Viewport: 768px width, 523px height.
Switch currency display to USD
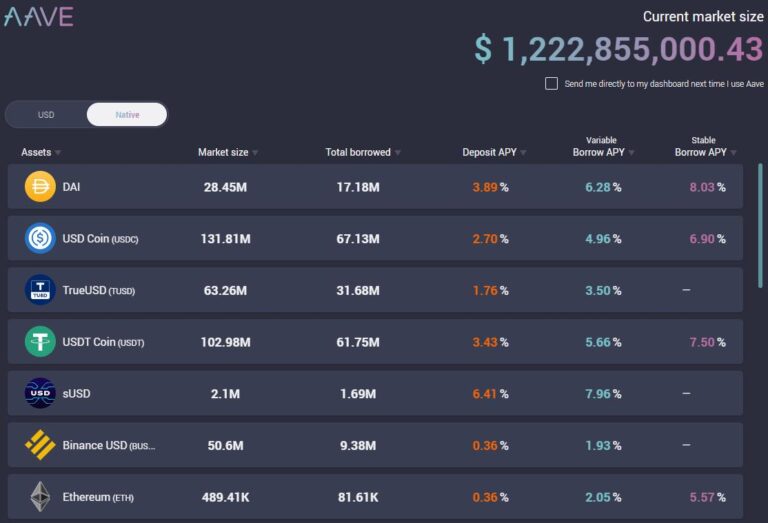46,115
